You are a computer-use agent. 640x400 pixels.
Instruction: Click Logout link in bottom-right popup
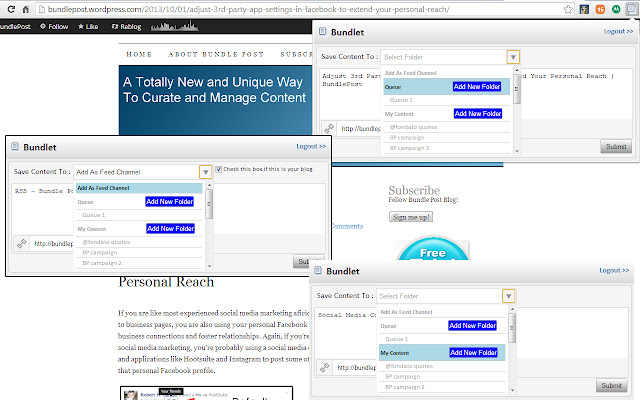(x=614, y=270)
